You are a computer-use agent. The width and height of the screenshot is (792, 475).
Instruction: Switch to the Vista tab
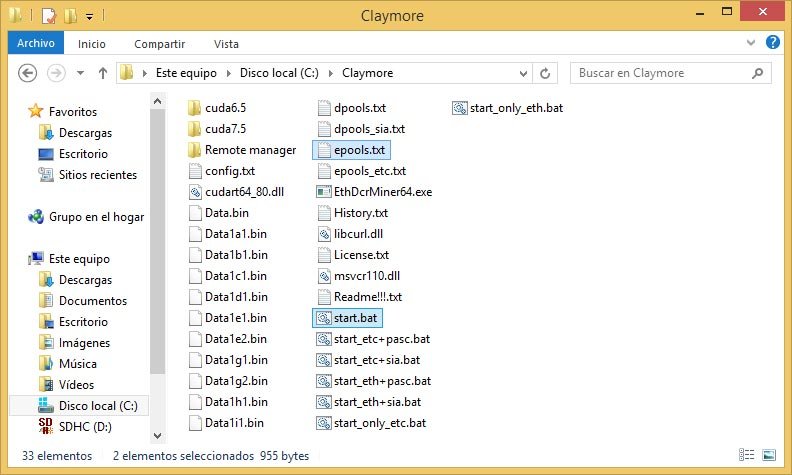coord(226,44)
